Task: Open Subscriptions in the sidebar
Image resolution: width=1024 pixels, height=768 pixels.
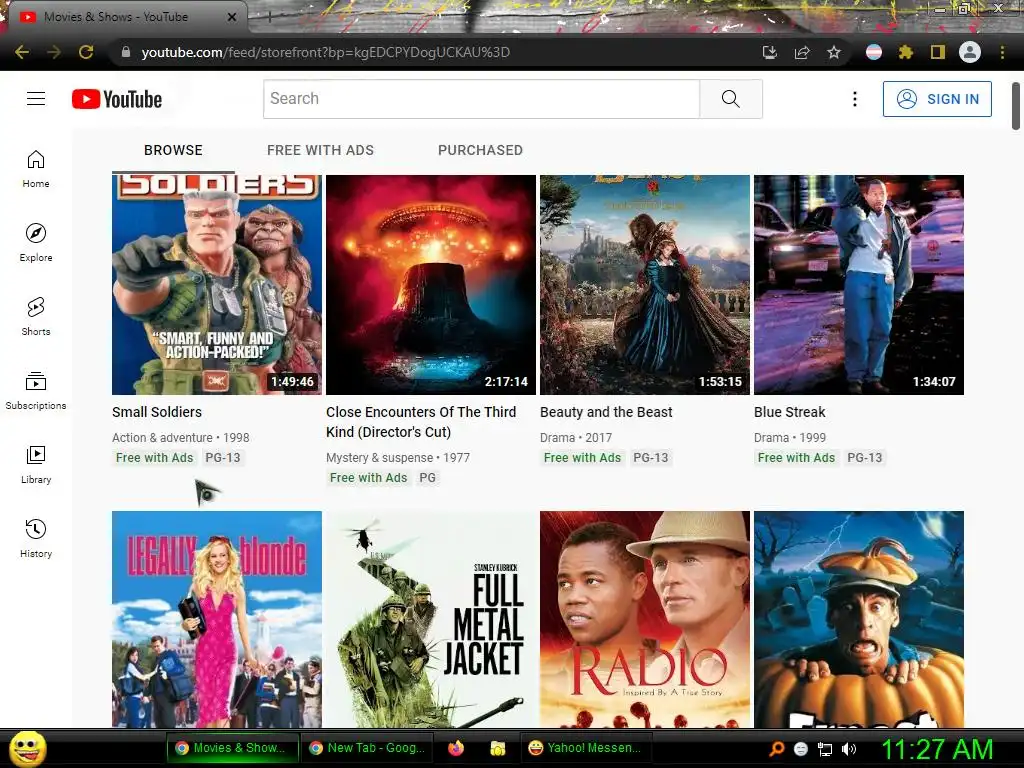Action: pos(36,391)
